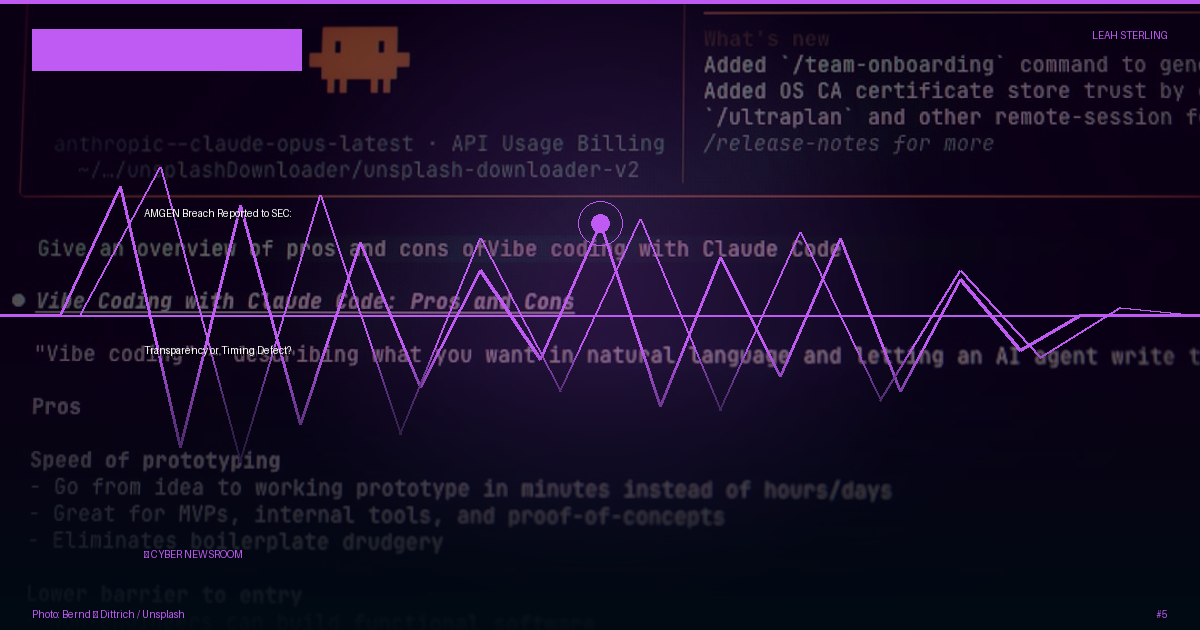Image resolution: width=1200 pixels, height=630 pixels.
Task: Click the 'AMGEN Breach Reported to SEC:' headline
Action: 217,213
